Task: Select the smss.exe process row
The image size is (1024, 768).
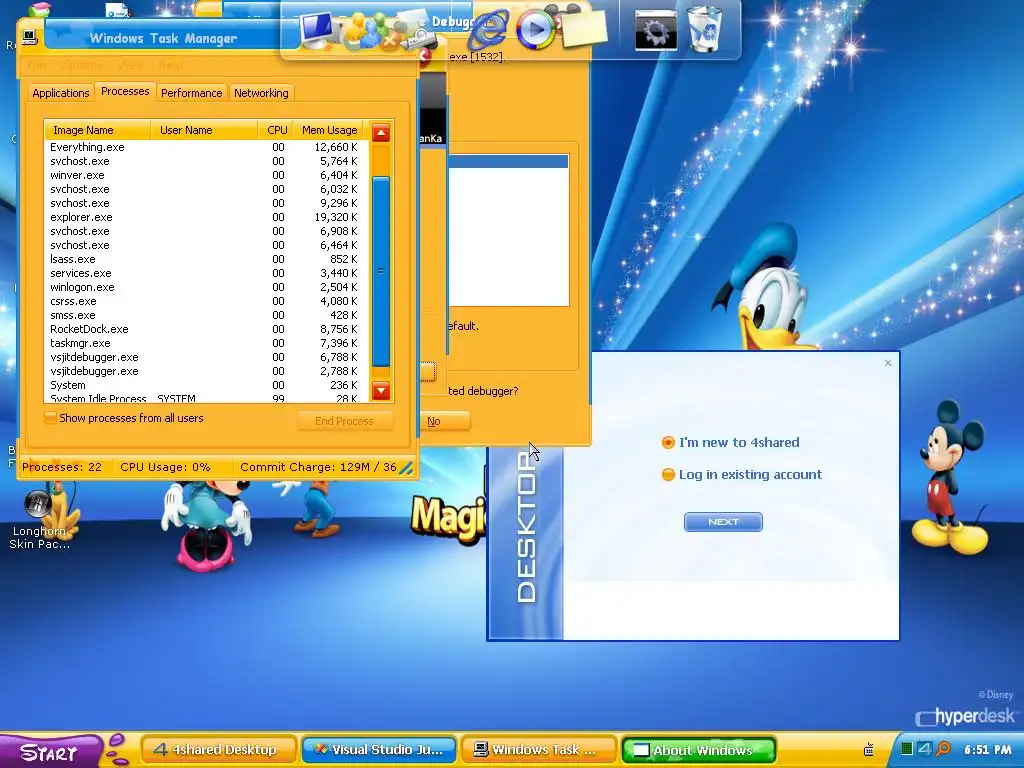Action: point(206,315)
